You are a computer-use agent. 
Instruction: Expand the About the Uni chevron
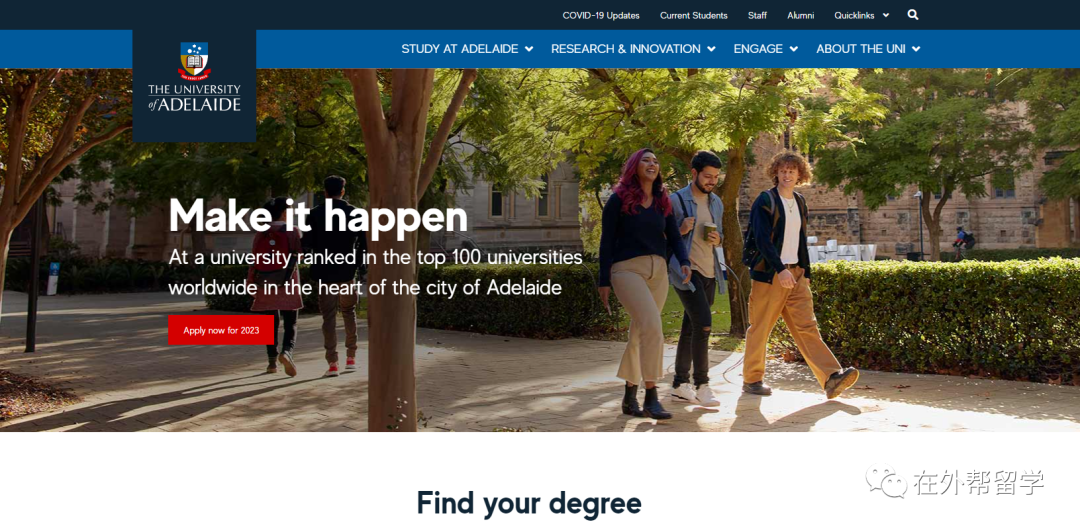[915, 49]
